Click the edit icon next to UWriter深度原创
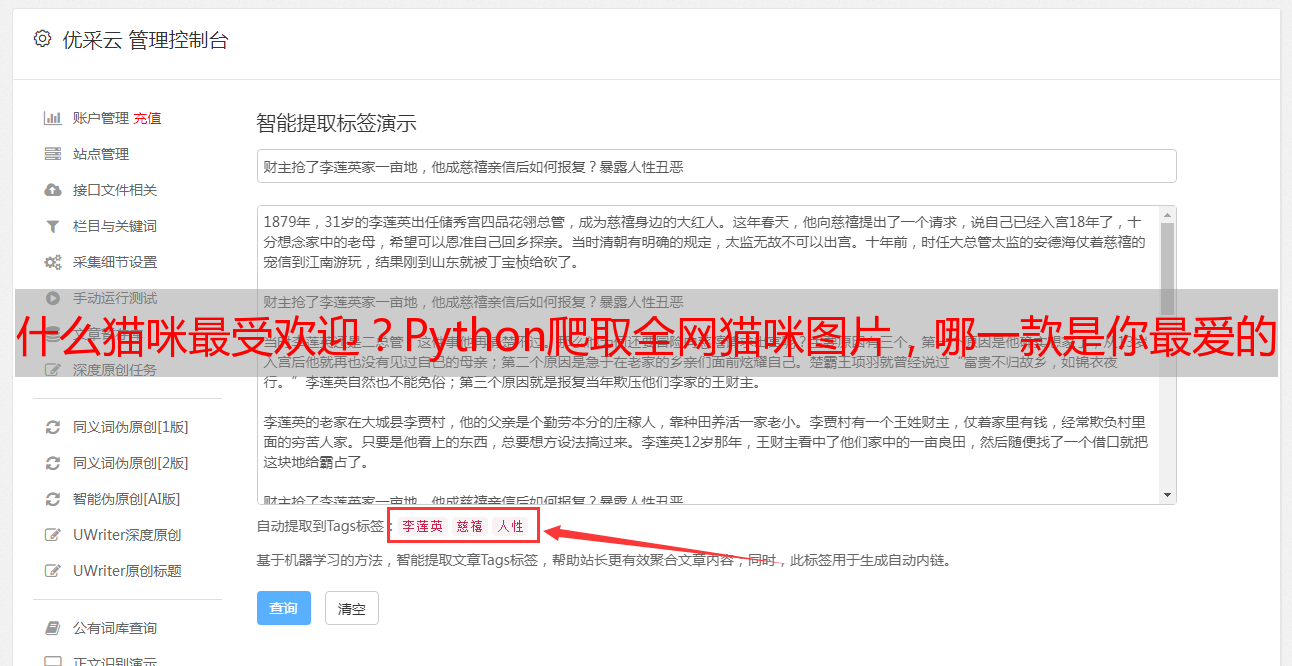Viewport: 1292px width, 666px height. (x=53, y=535)
